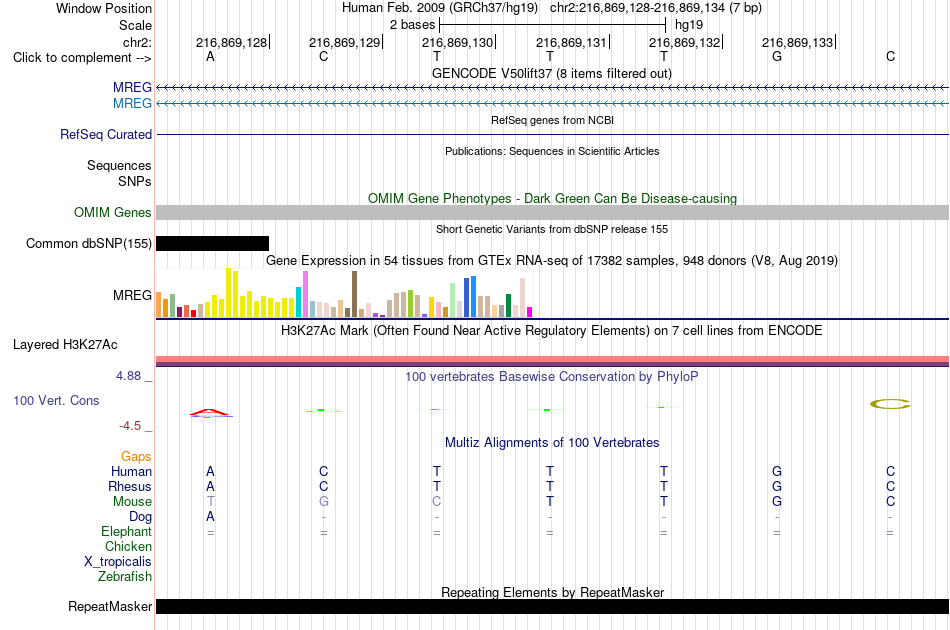Click the RepeatMasker track label
The image size is (950, 630).
click(110, 606)
